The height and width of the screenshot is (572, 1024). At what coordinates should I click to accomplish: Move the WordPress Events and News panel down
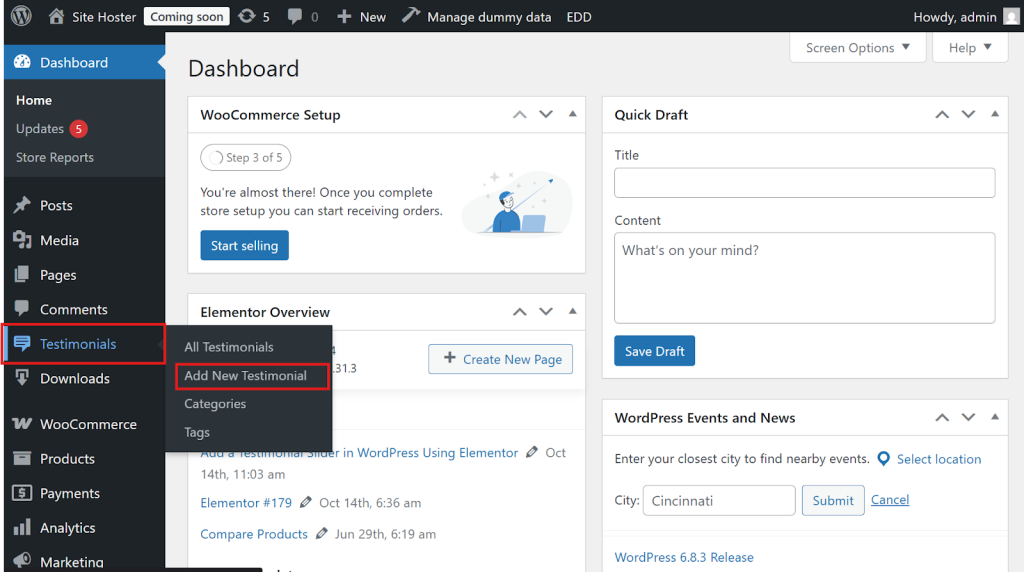pos(968,418)
